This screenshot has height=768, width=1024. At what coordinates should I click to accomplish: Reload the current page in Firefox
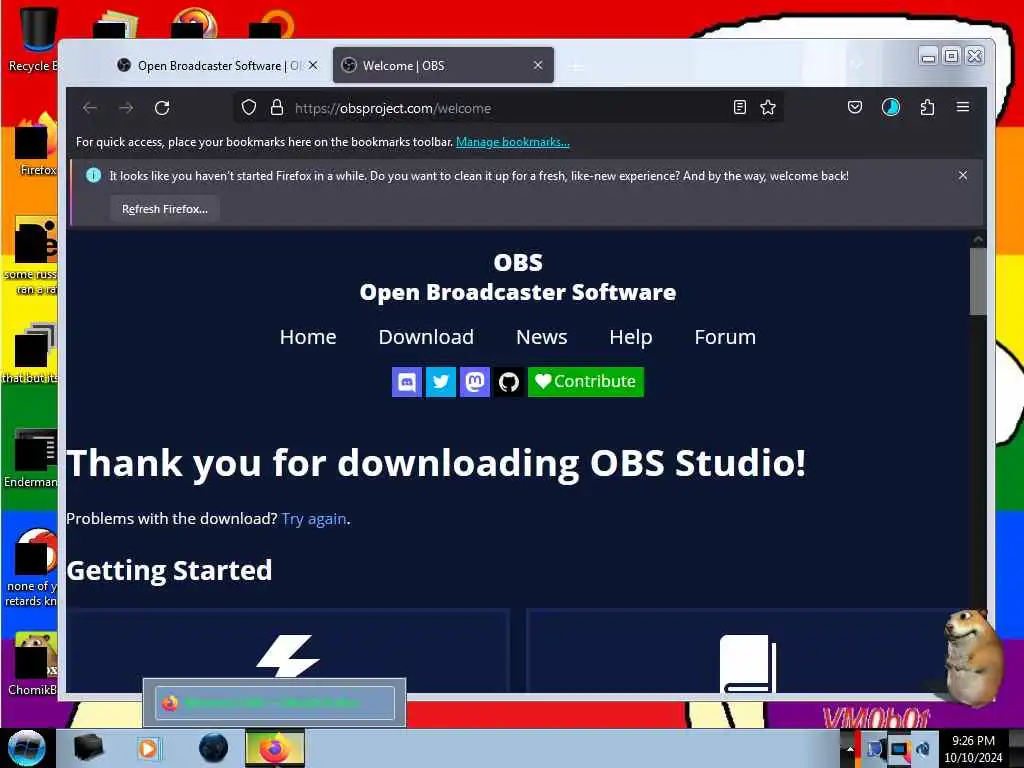click(x=162, y=108)
